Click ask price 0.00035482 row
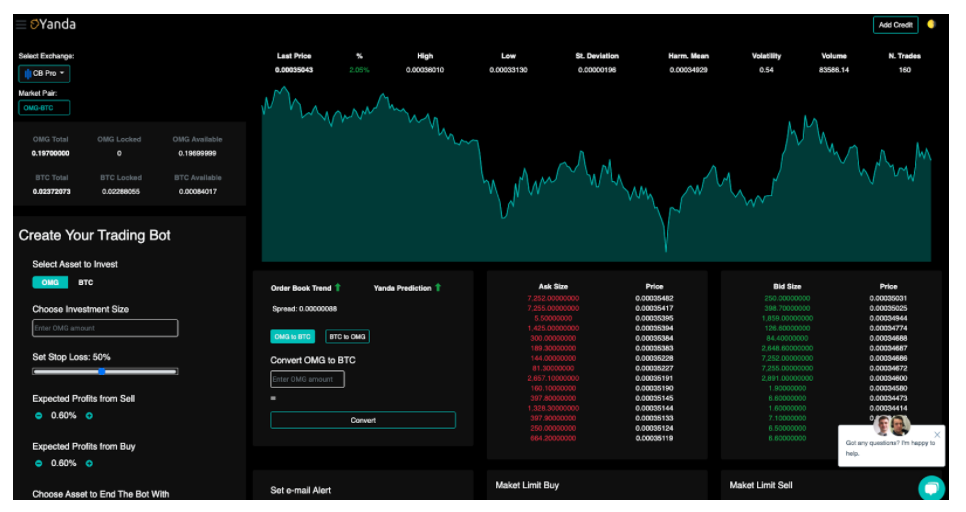Viewport: 966px width, 512px height. coord(654,298)
